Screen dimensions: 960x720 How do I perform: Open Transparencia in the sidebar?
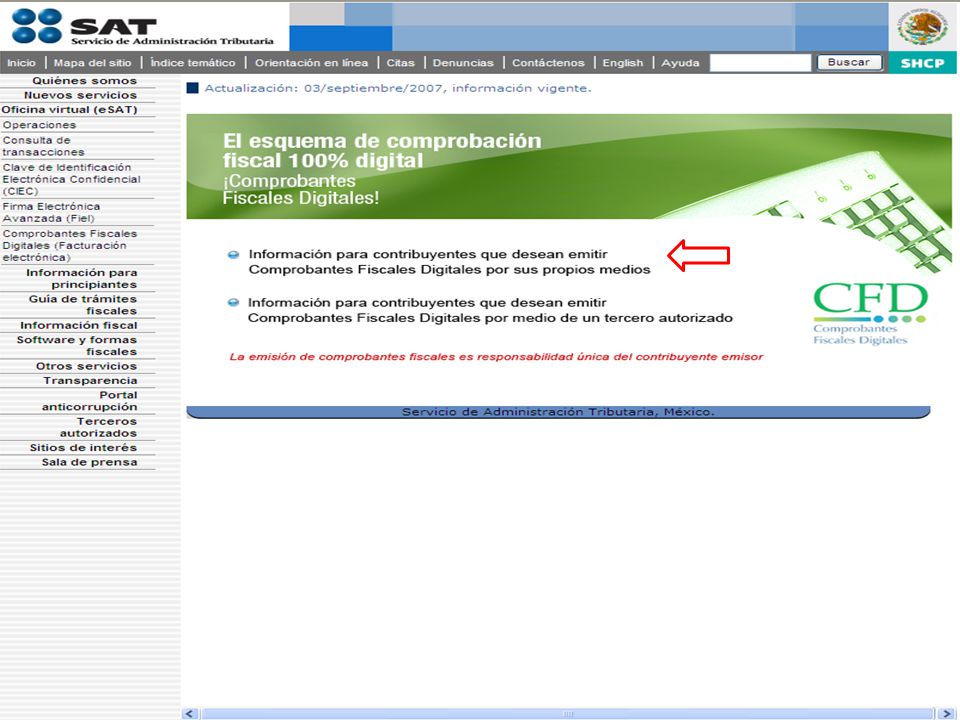pyautogui.click(x=90, y=380)
